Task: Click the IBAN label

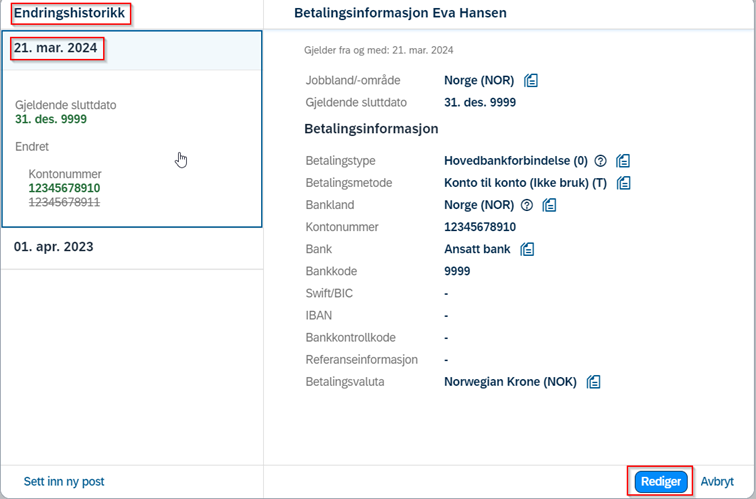Action: click(x=319, y=316)
